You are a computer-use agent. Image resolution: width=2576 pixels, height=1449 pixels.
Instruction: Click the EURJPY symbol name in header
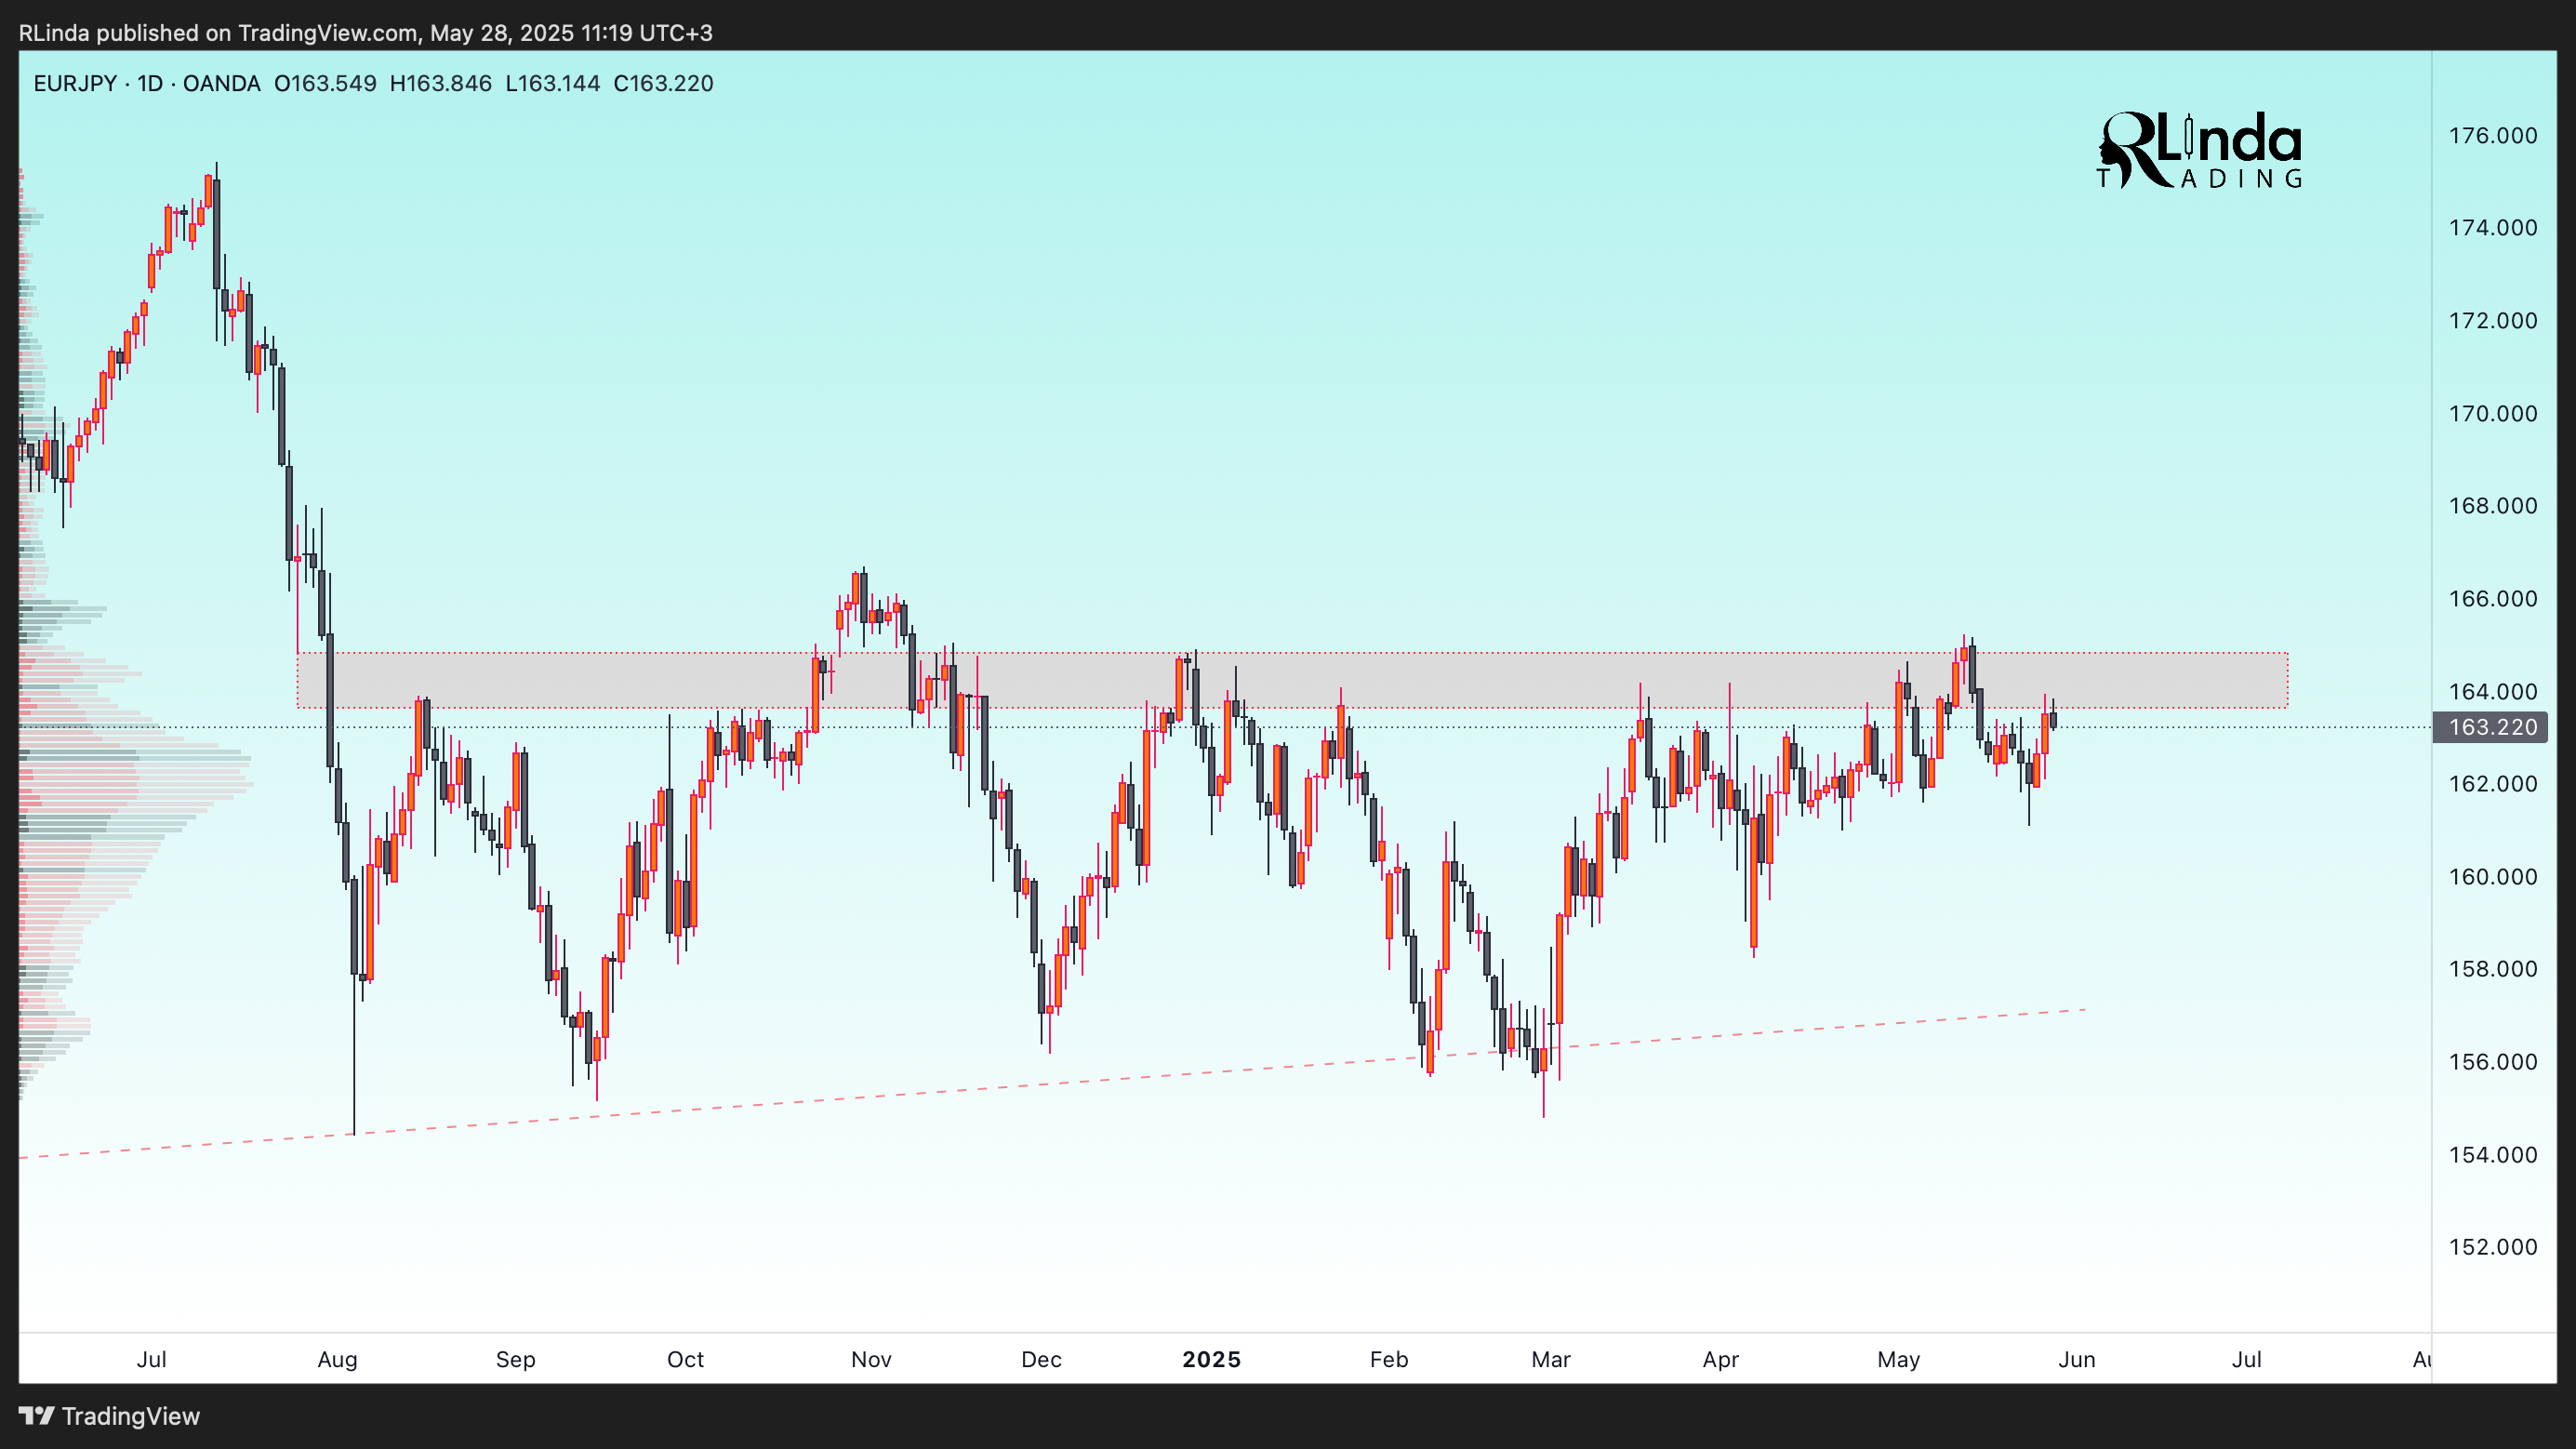(75, 83)
